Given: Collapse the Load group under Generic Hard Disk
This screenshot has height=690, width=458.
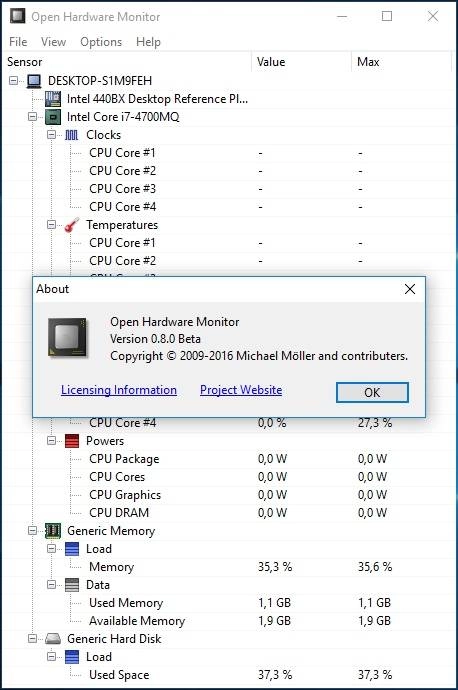Looking at the screenshot, I should click(x=51, y=657).
